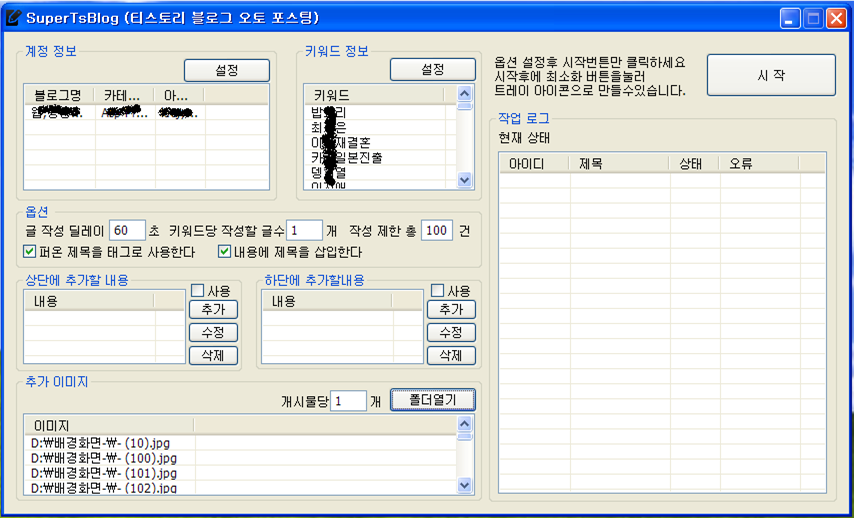
Task: Enable 사용 checkbox for 하단에 추가할내용
Action: pyautogui.click(x=437, y=290)
